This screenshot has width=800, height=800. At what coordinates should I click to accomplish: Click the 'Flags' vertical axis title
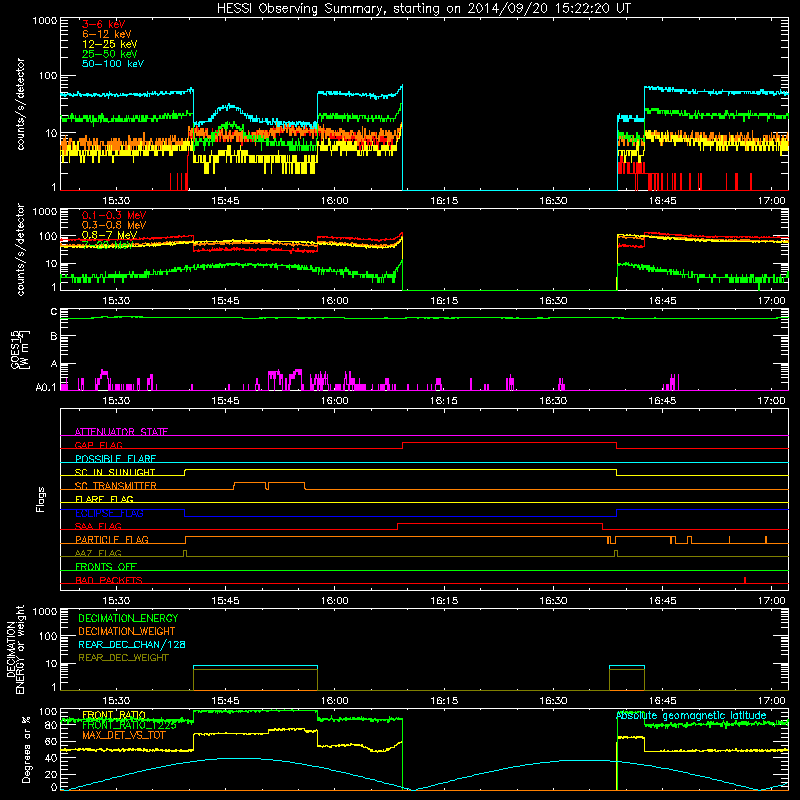[40, 499]
